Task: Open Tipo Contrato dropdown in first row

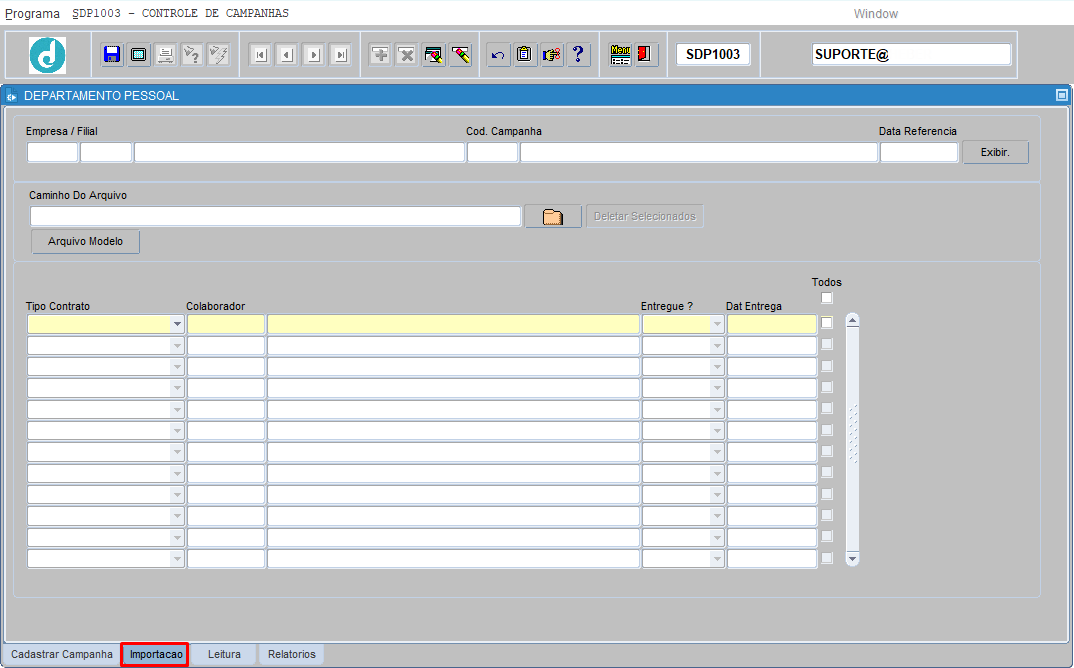Action: click(x=177, y=324)
